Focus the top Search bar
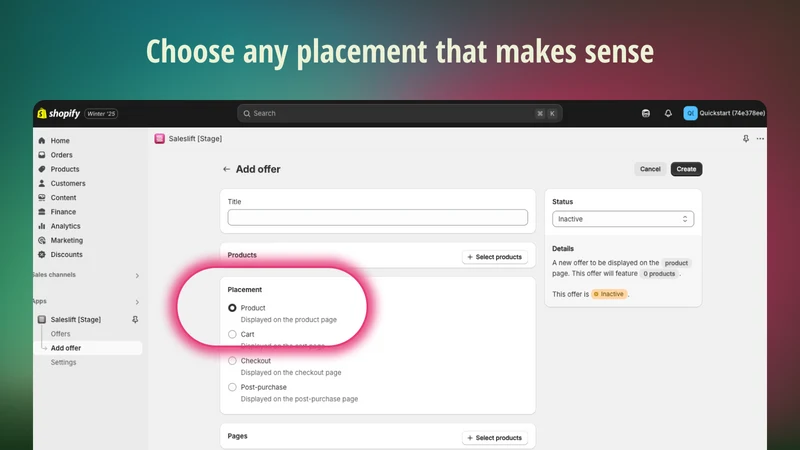This screenshot has width=800, height=450. tap(399, 113)
